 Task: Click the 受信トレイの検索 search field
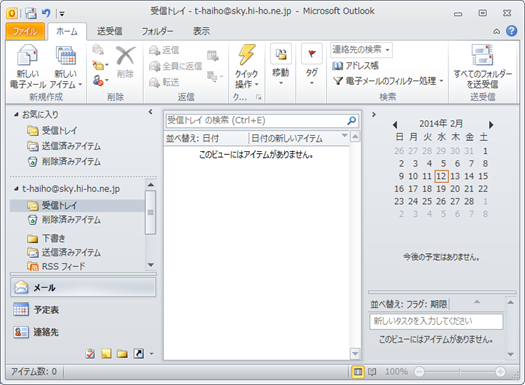tap(256, 121)
